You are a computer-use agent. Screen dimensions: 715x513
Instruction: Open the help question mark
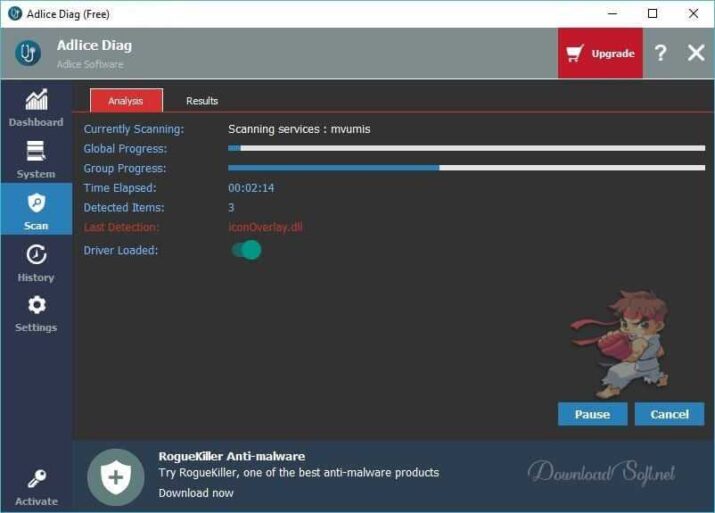pyautogui.click(x=661, y=53)
